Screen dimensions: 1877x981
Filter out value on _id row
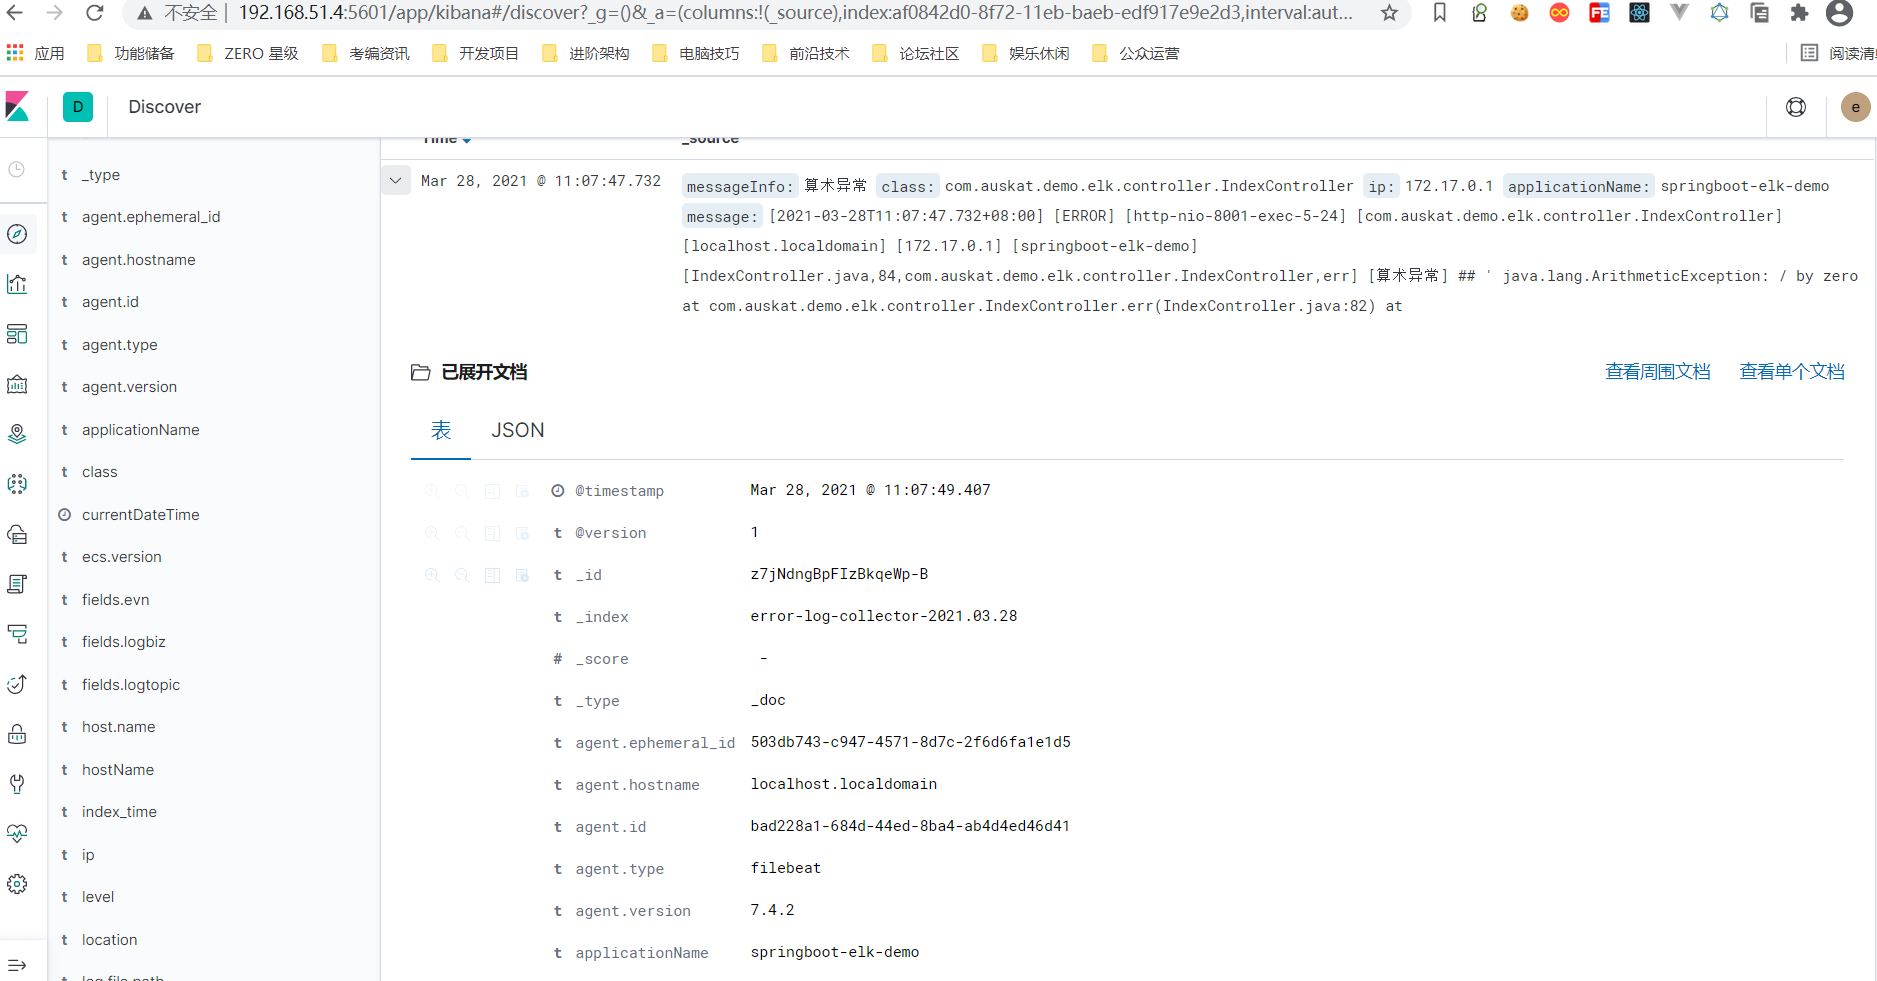pos(462,575)
